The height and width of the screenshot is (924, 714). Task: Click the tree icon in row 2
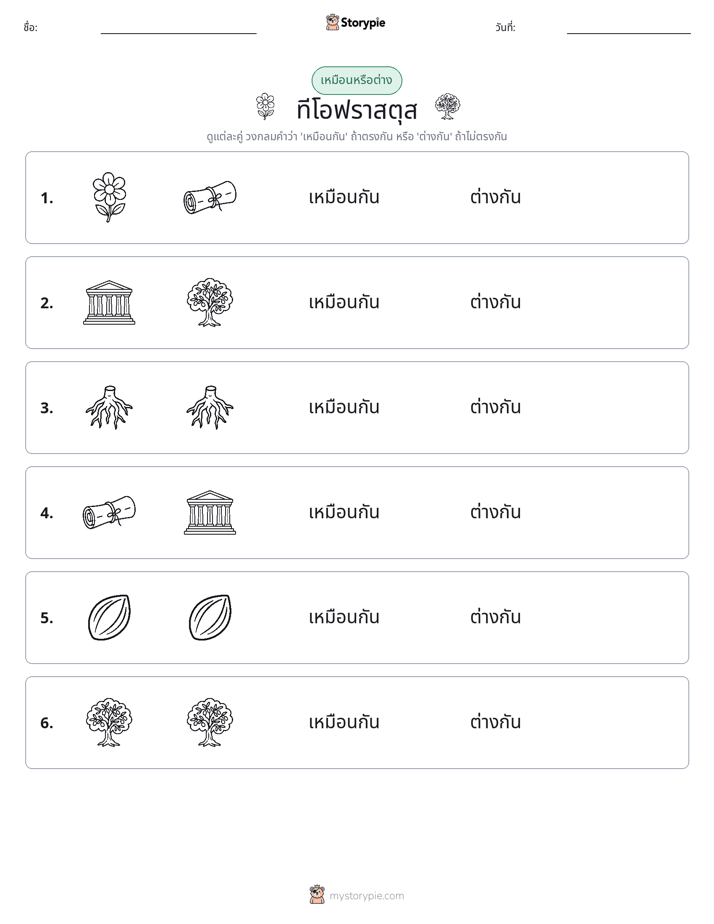[210, 302]
